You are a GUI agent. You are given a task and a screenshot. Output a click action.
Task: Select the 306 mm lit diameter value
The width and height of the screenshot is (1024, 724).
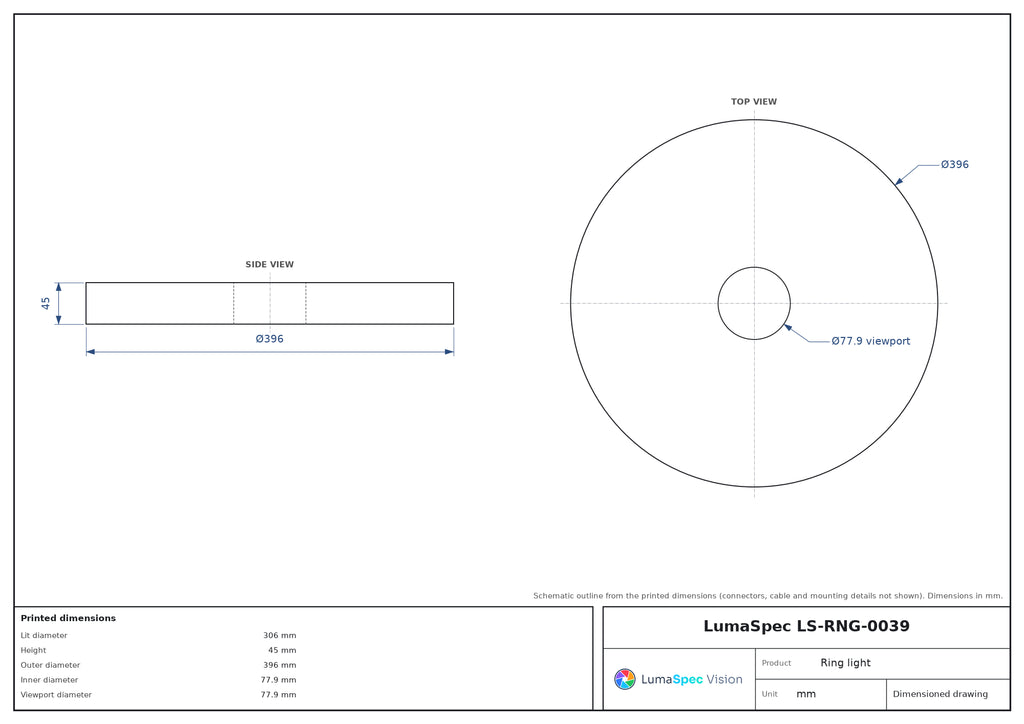coord(280,635)
